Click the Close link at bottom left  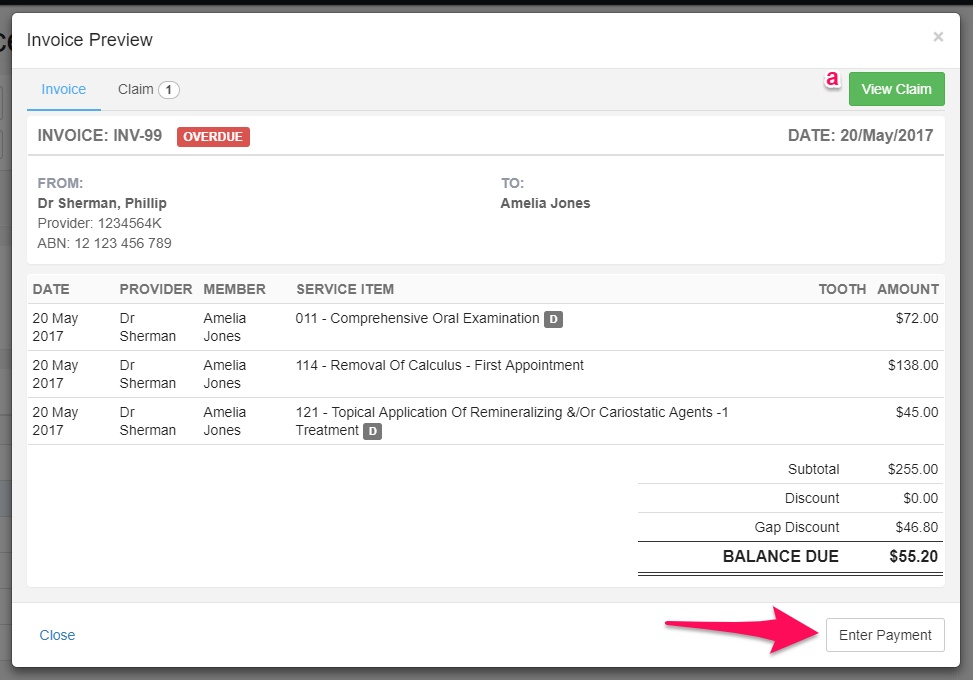coord(57,635)
